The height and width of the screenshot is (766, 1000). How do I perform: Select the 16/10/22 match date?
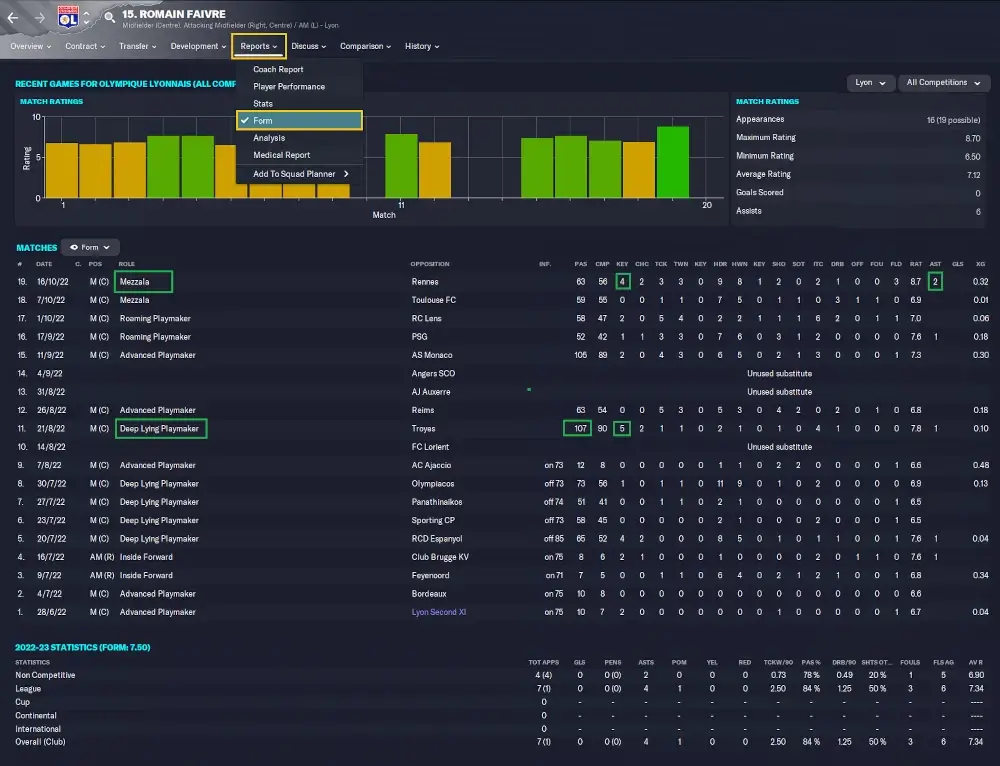pyautogui.click(x=52, y=282)
